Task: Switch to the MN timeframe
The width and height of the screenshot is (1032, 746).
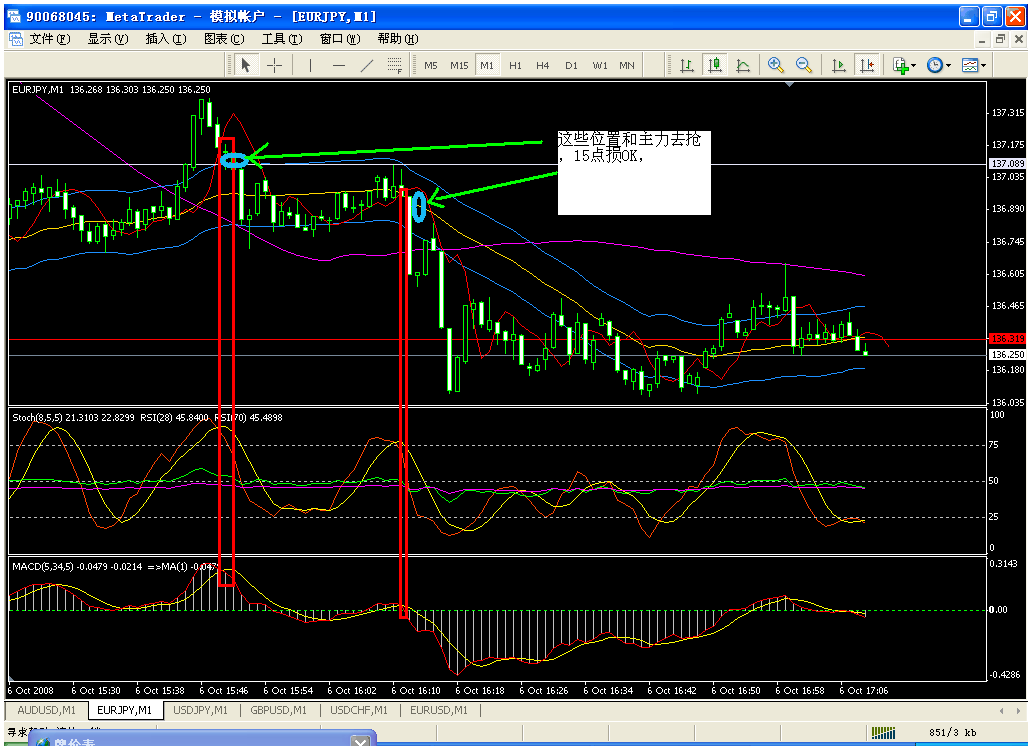Action: [627, 65]
